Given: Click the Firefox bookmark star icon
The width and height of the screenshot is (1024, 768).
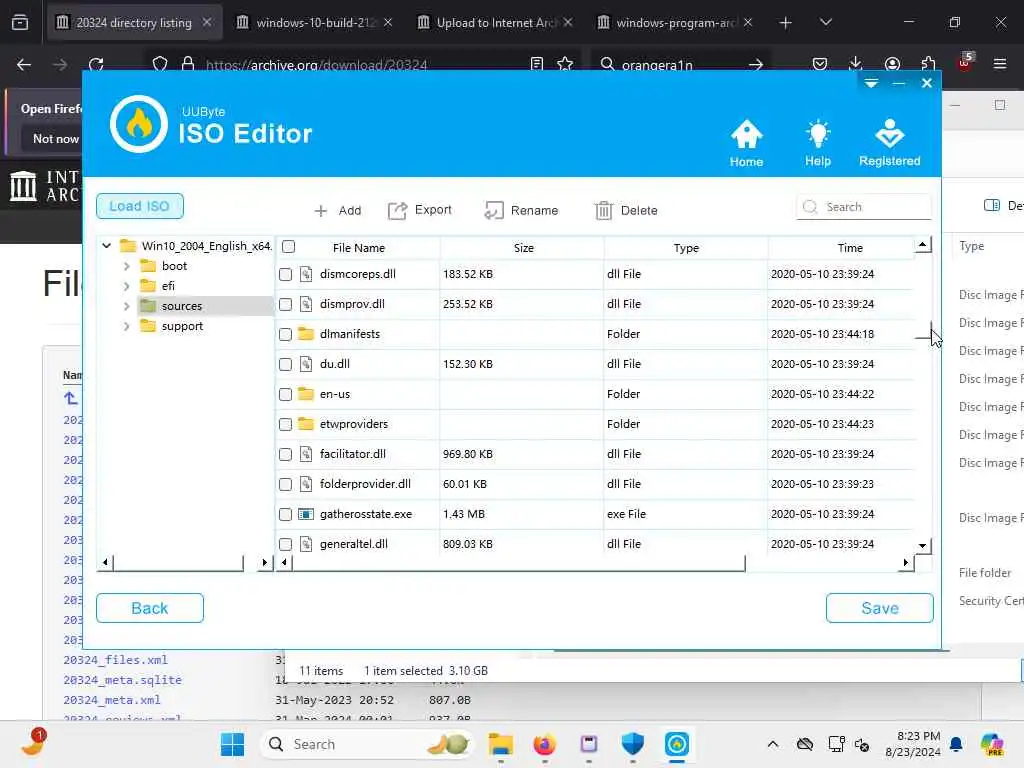Looking at the screenshot, I should 565,64.
